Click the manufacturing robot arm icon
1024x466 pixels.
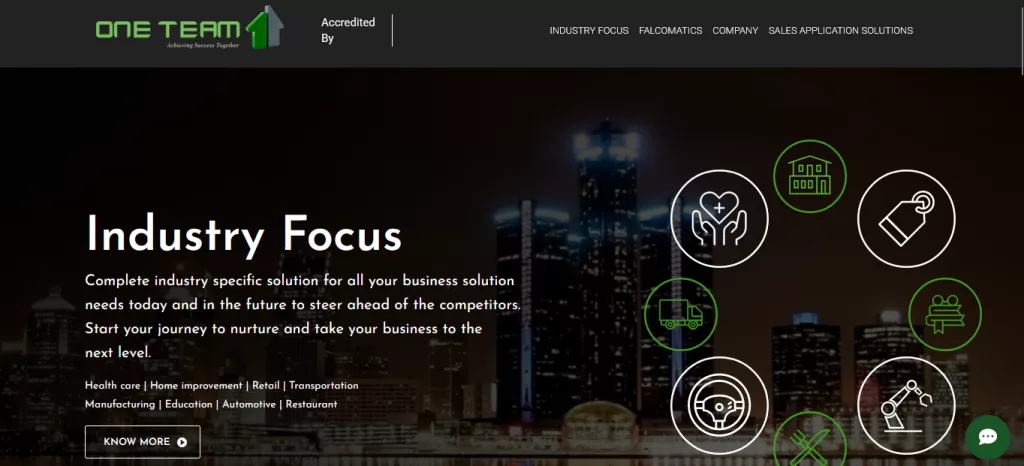[906, 406]
